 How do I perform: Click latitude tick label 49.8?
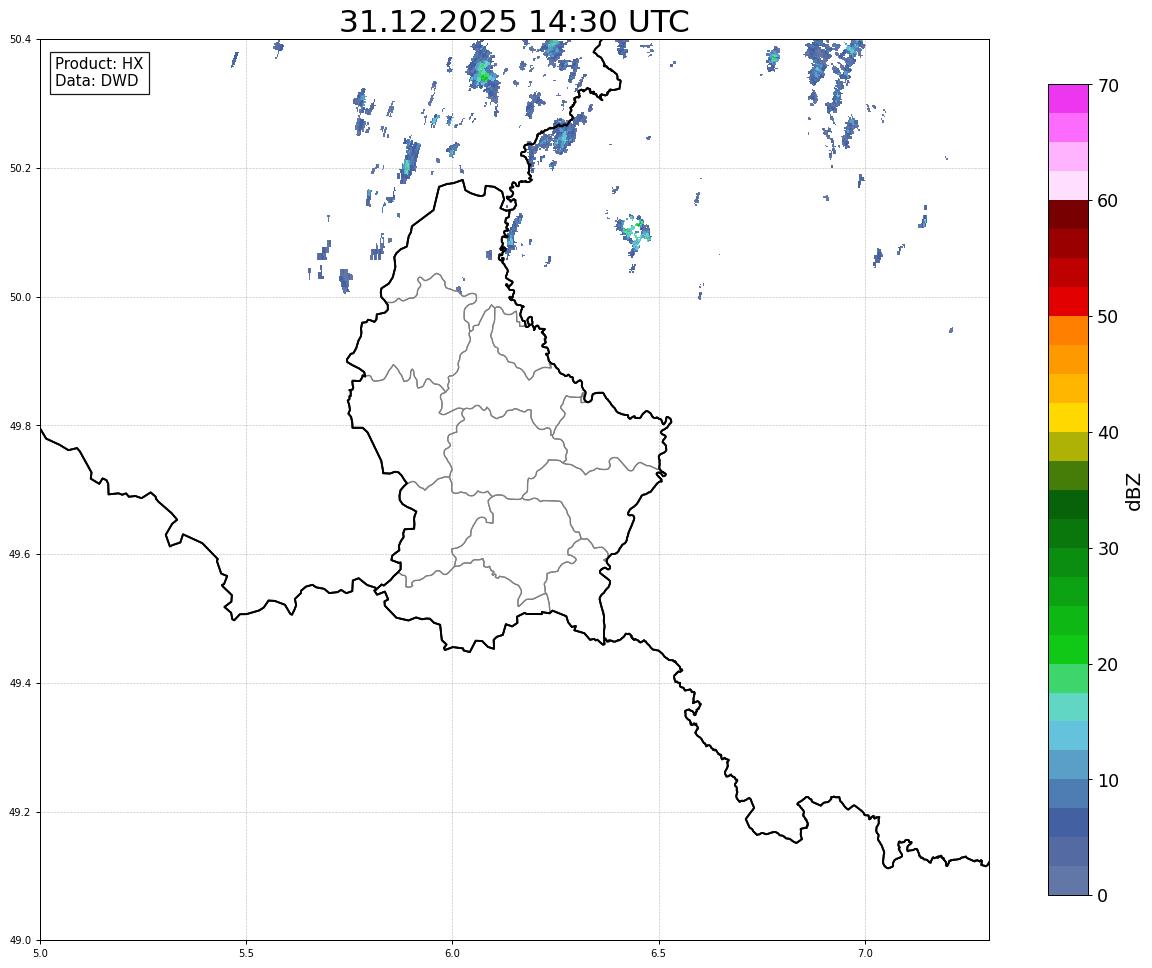click(x=20, y=426)
